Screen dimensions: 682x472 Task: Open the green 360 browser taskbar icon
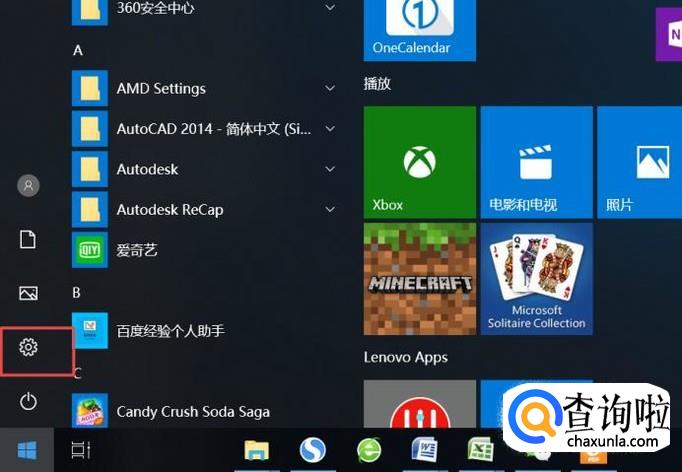coord(369,450)
